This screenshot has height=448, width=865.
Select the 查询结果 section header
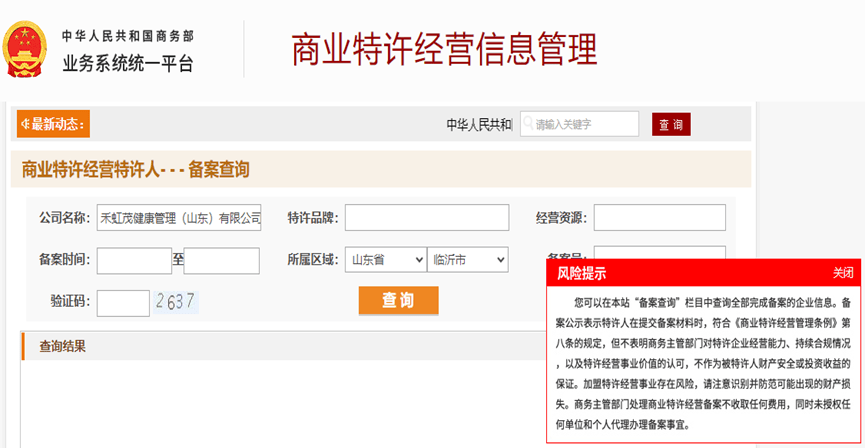pyautogui.click(x=62, y=347)
